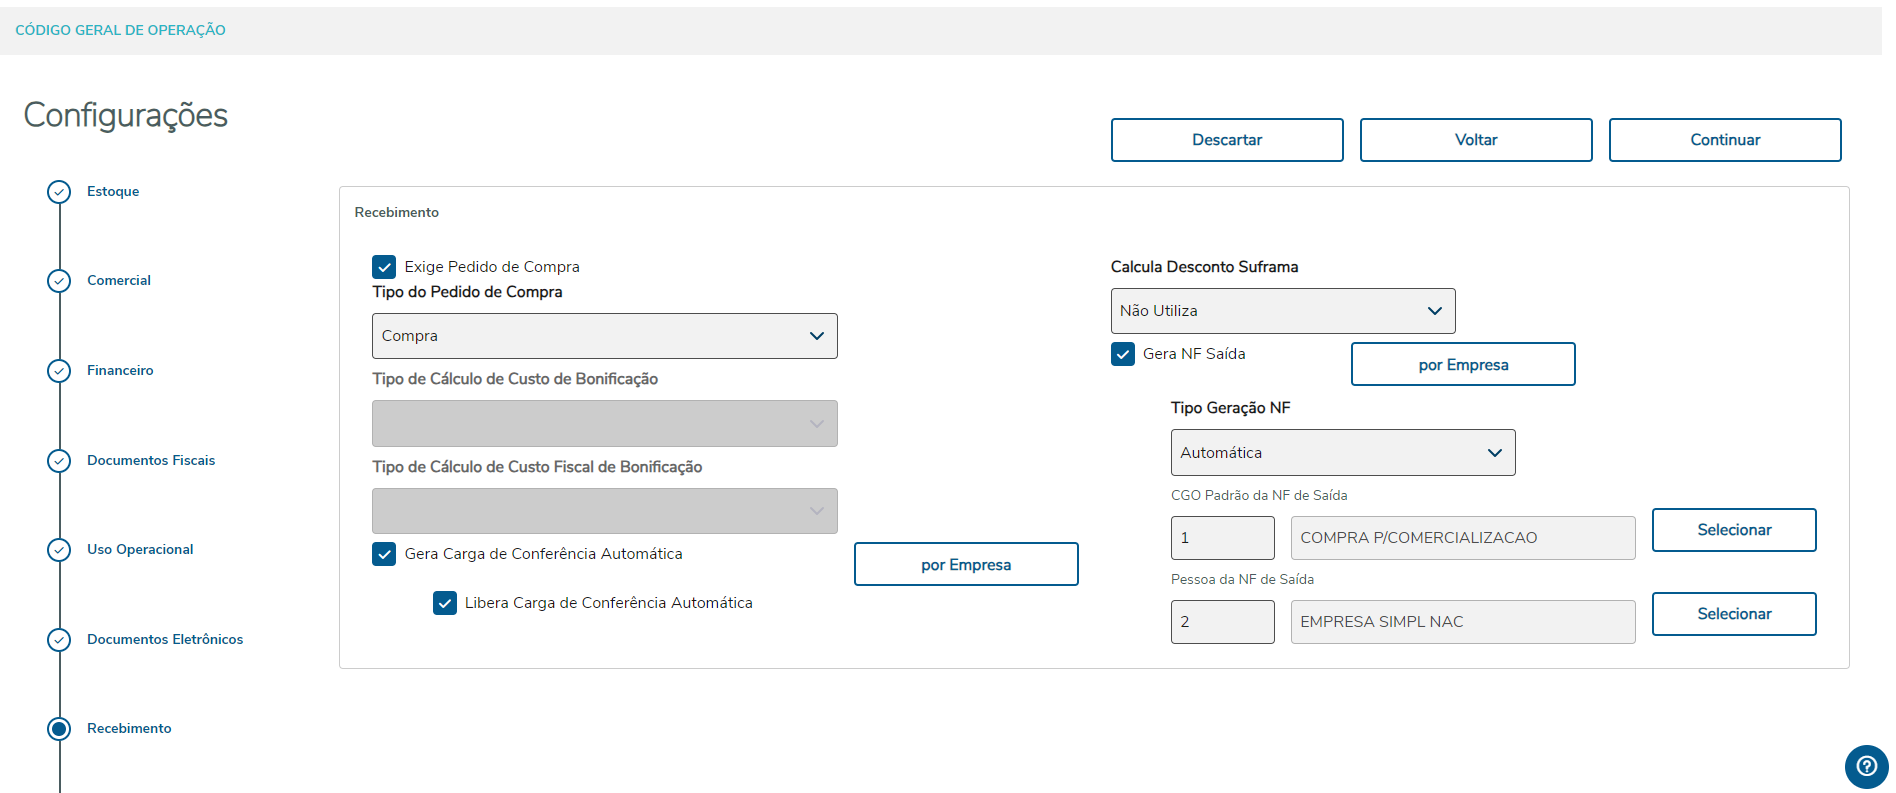Click the Documentos Fiscais step icon
The width and height of the screenshot is (1896, 793).
(59, 461)
